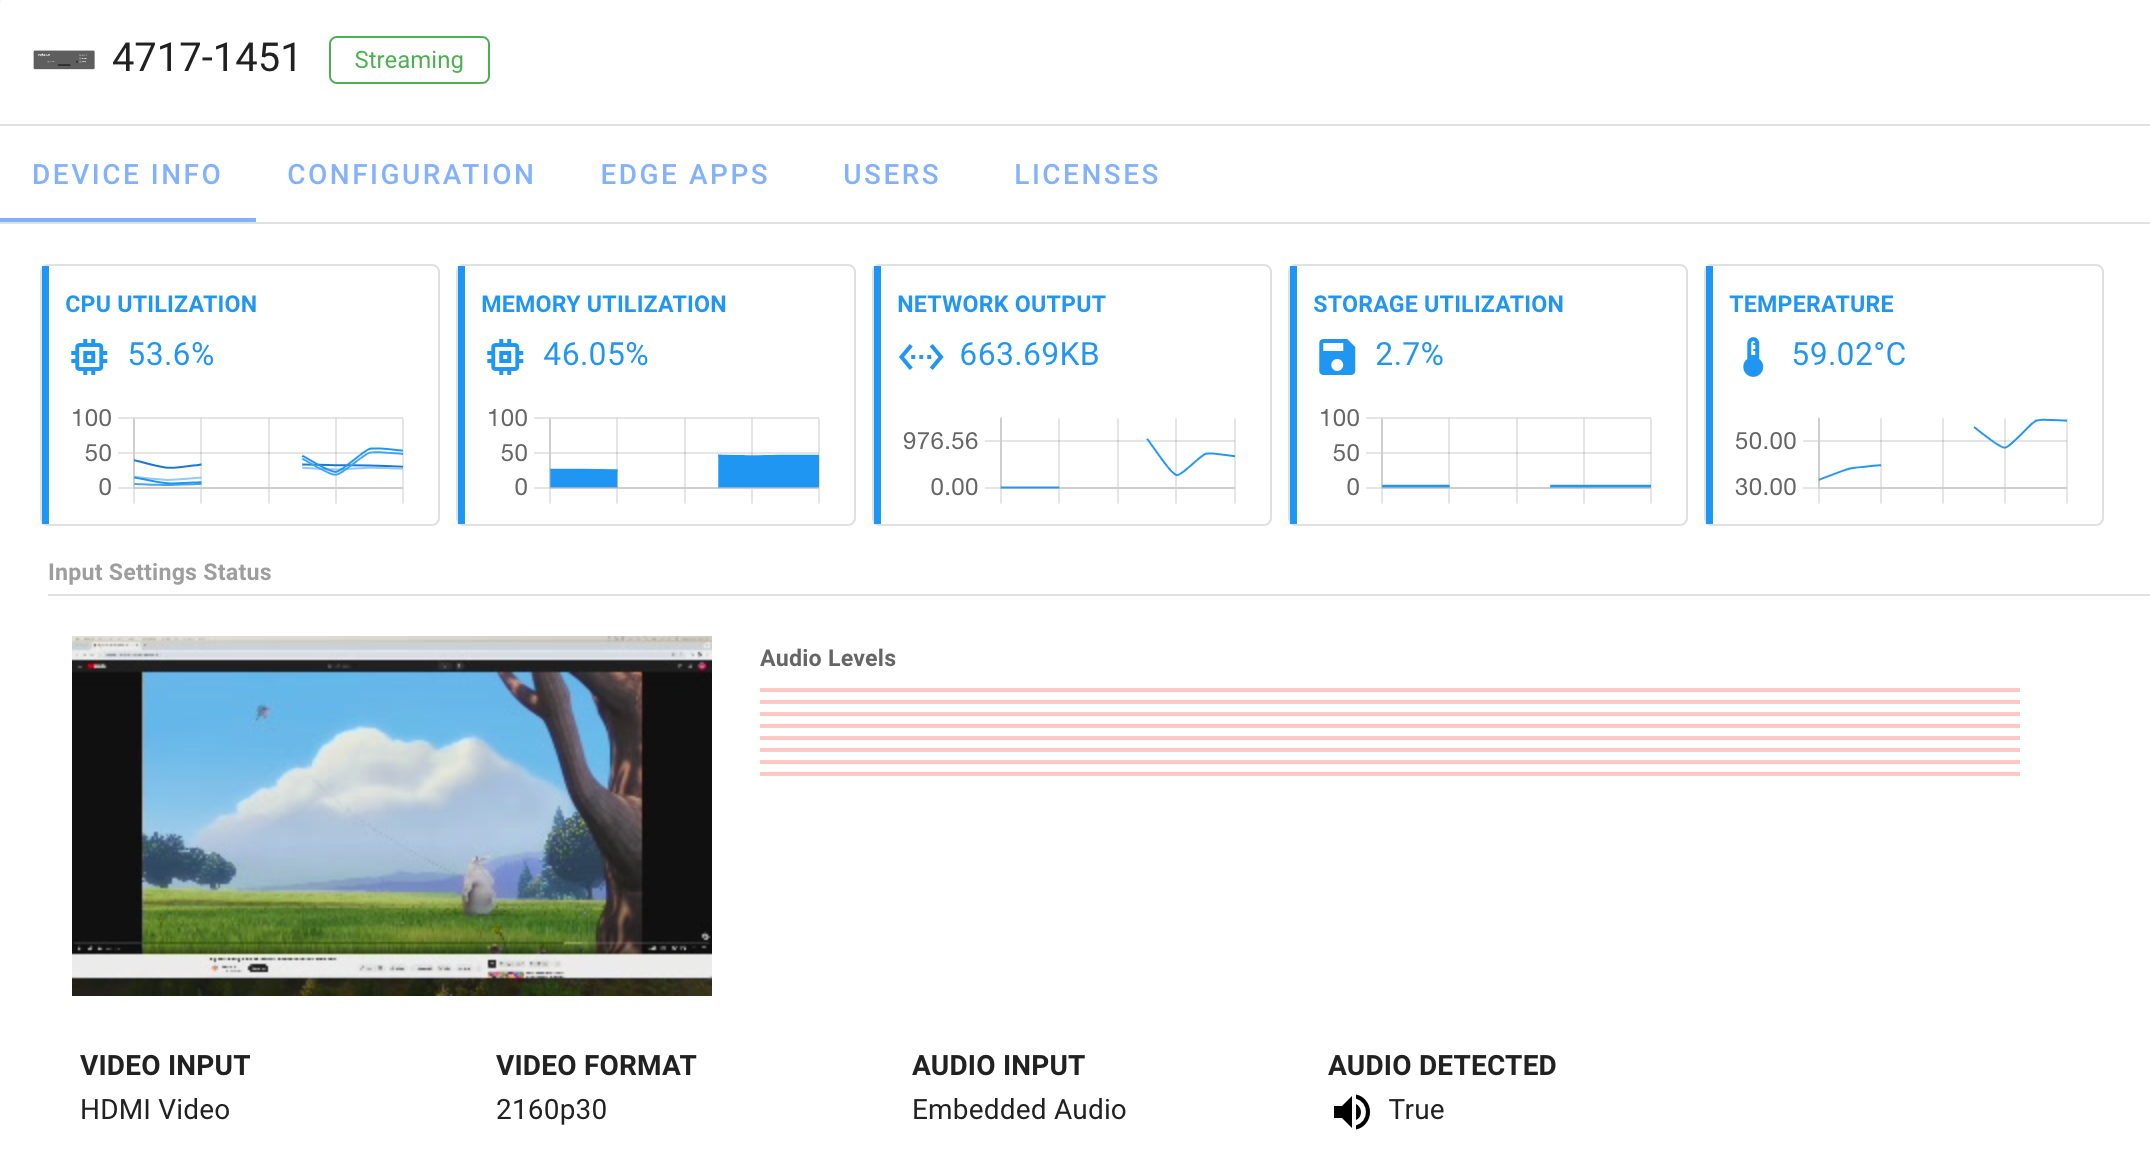Click the device name 4717-1451
This screenshot has height=1158, width=2150.
206,58
